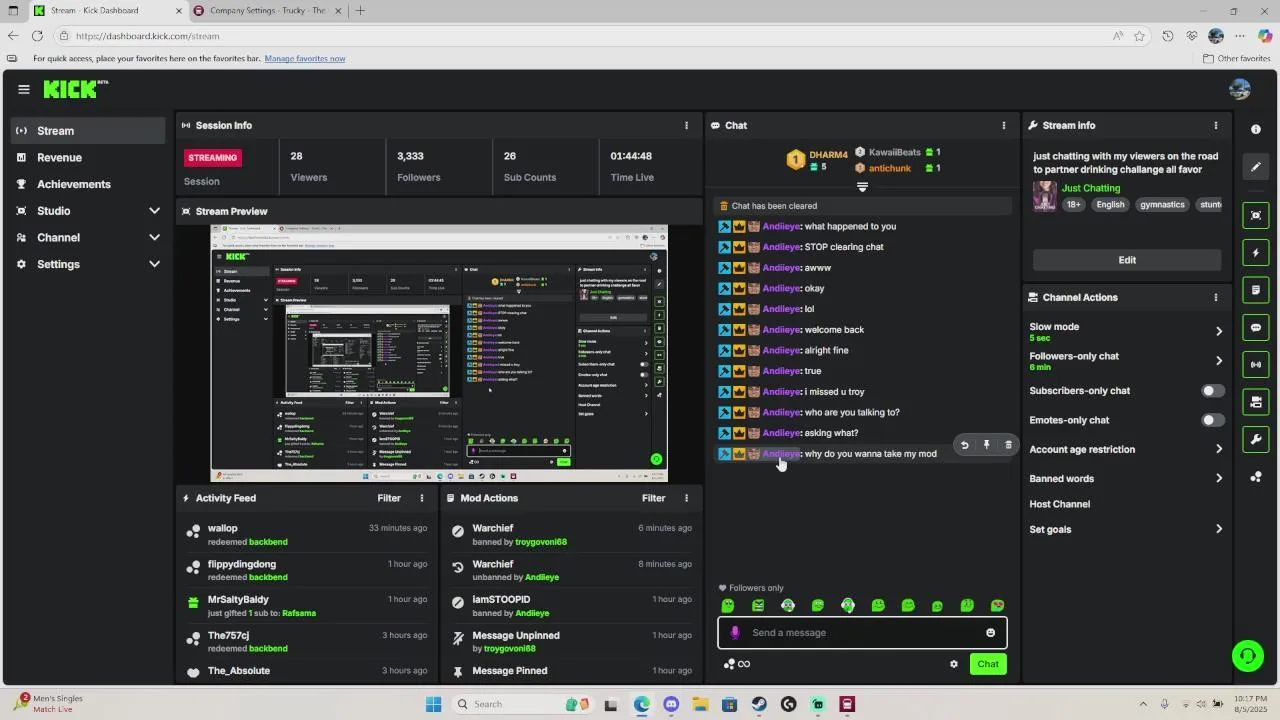Open Revenue in the left sidebar
The image size is (1280, 720).
pyautogui.click(x=88, y=158)
